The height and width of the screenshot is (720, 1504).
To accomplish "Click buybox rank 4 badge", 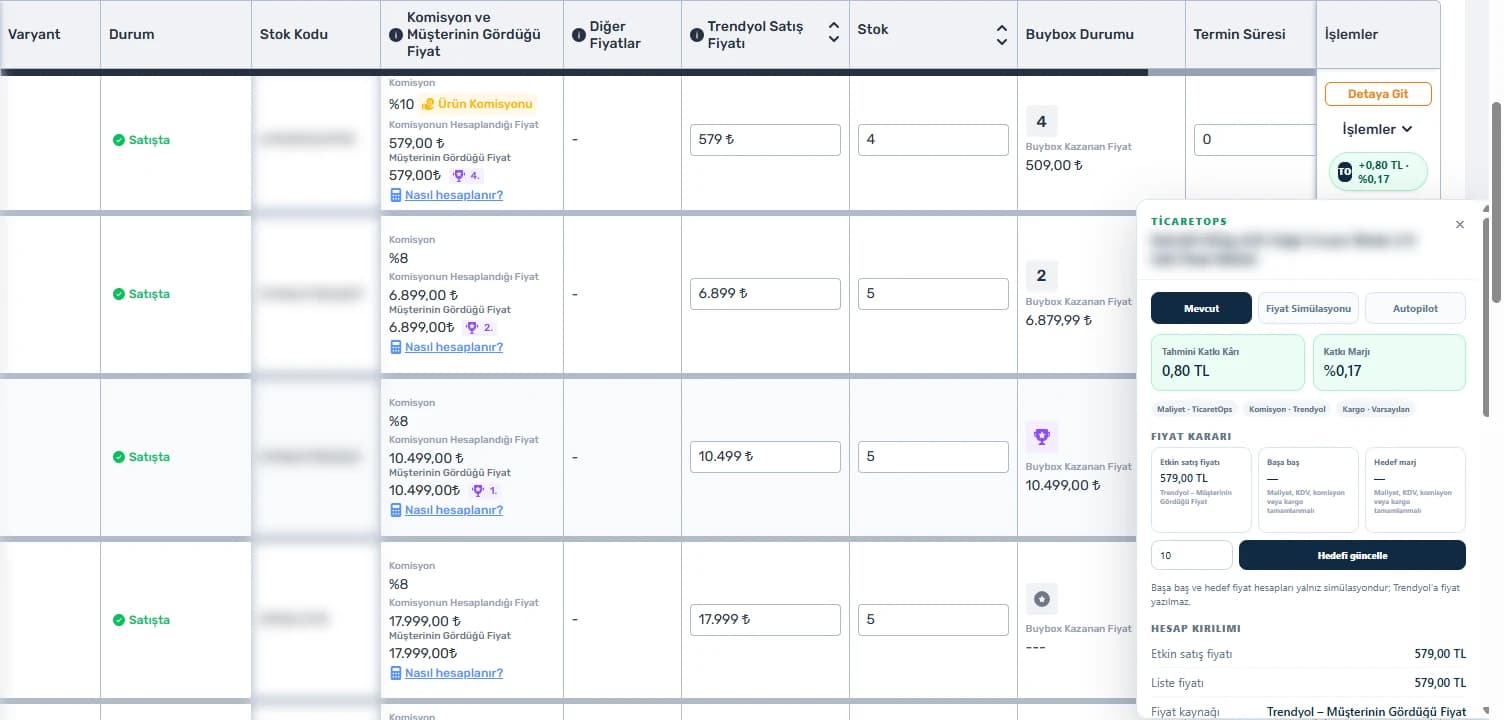I will [1041, 121].
